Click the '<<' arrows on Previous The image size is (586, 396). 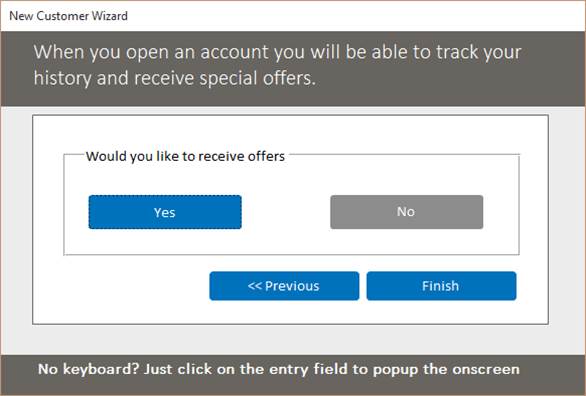255,286
